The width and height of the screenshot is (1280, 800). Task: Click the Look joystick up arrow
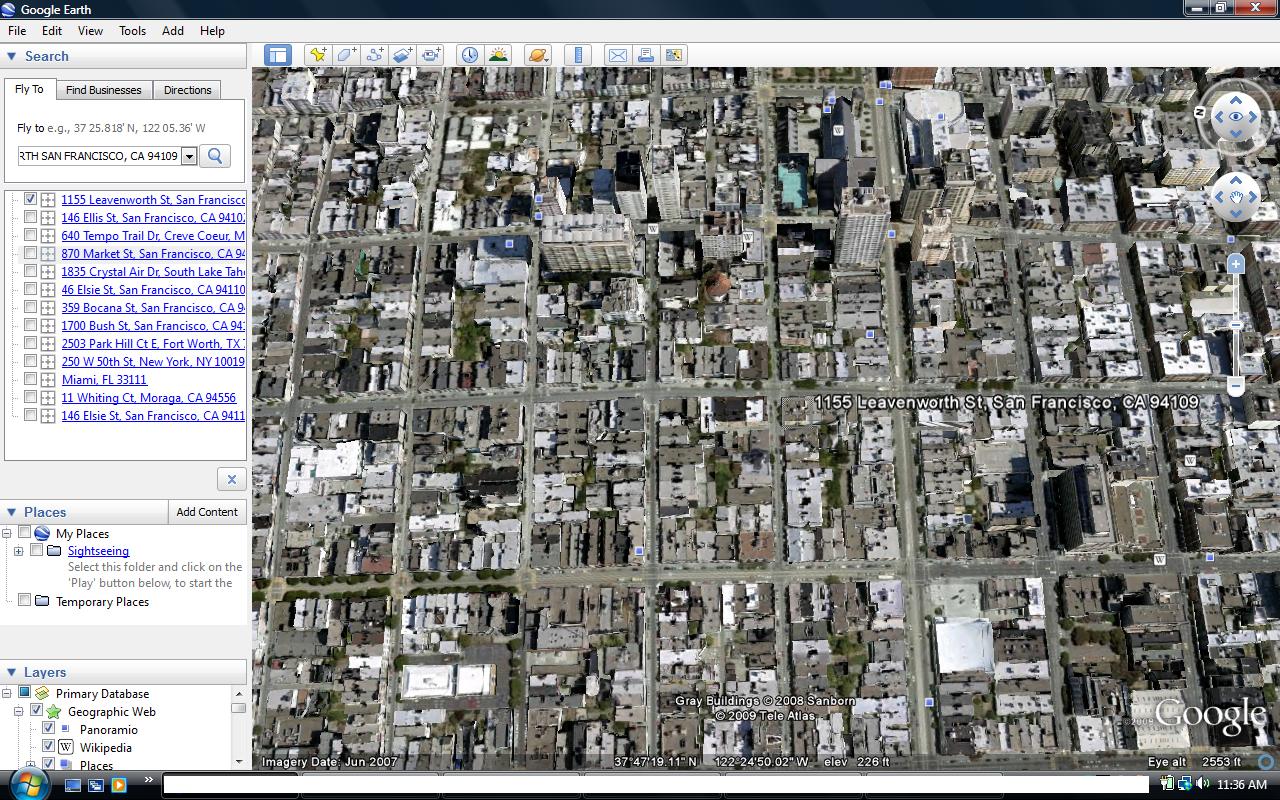pos(1236,100)
